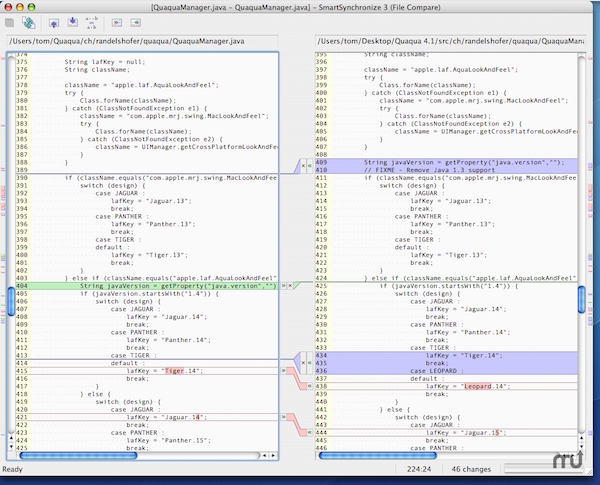Click the '46 changes' status indicator
The height and width of the screenshot is (485, 600).
point(469,469)
